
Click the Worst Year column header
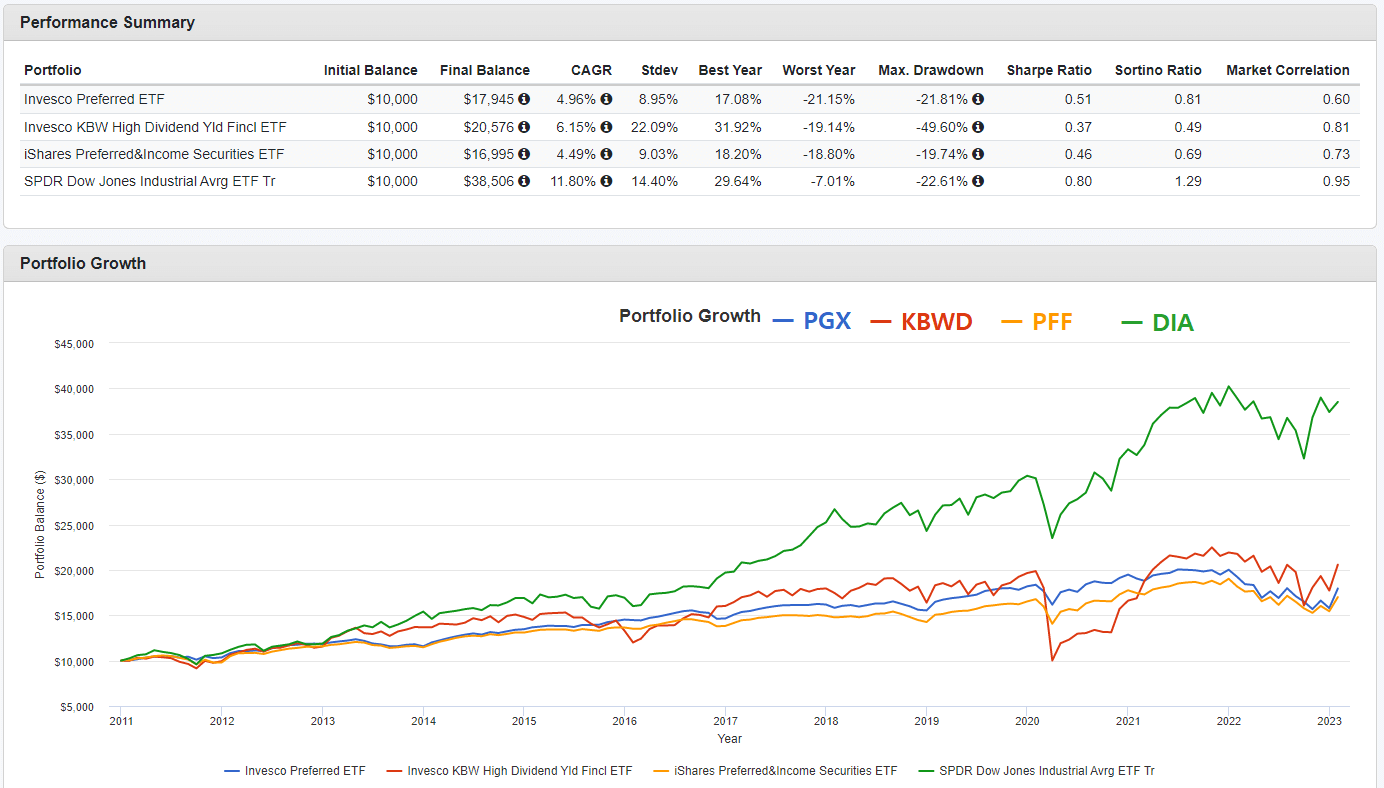click(x=819, y=70)
